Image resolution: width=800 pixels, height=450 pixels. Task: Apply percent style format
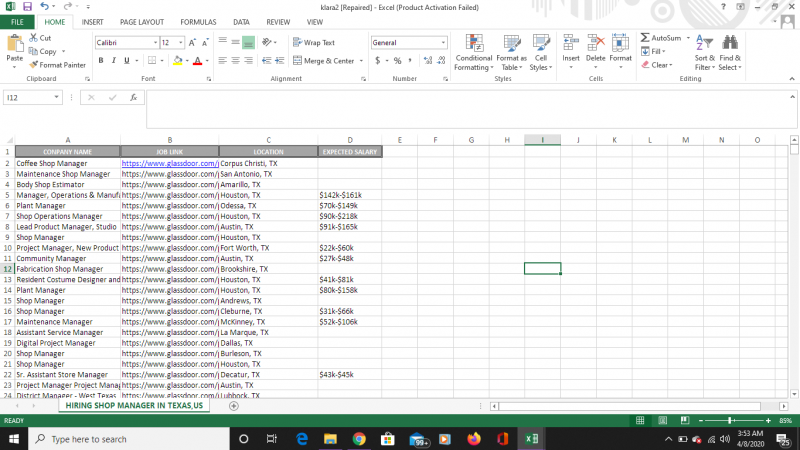[397, 61]
